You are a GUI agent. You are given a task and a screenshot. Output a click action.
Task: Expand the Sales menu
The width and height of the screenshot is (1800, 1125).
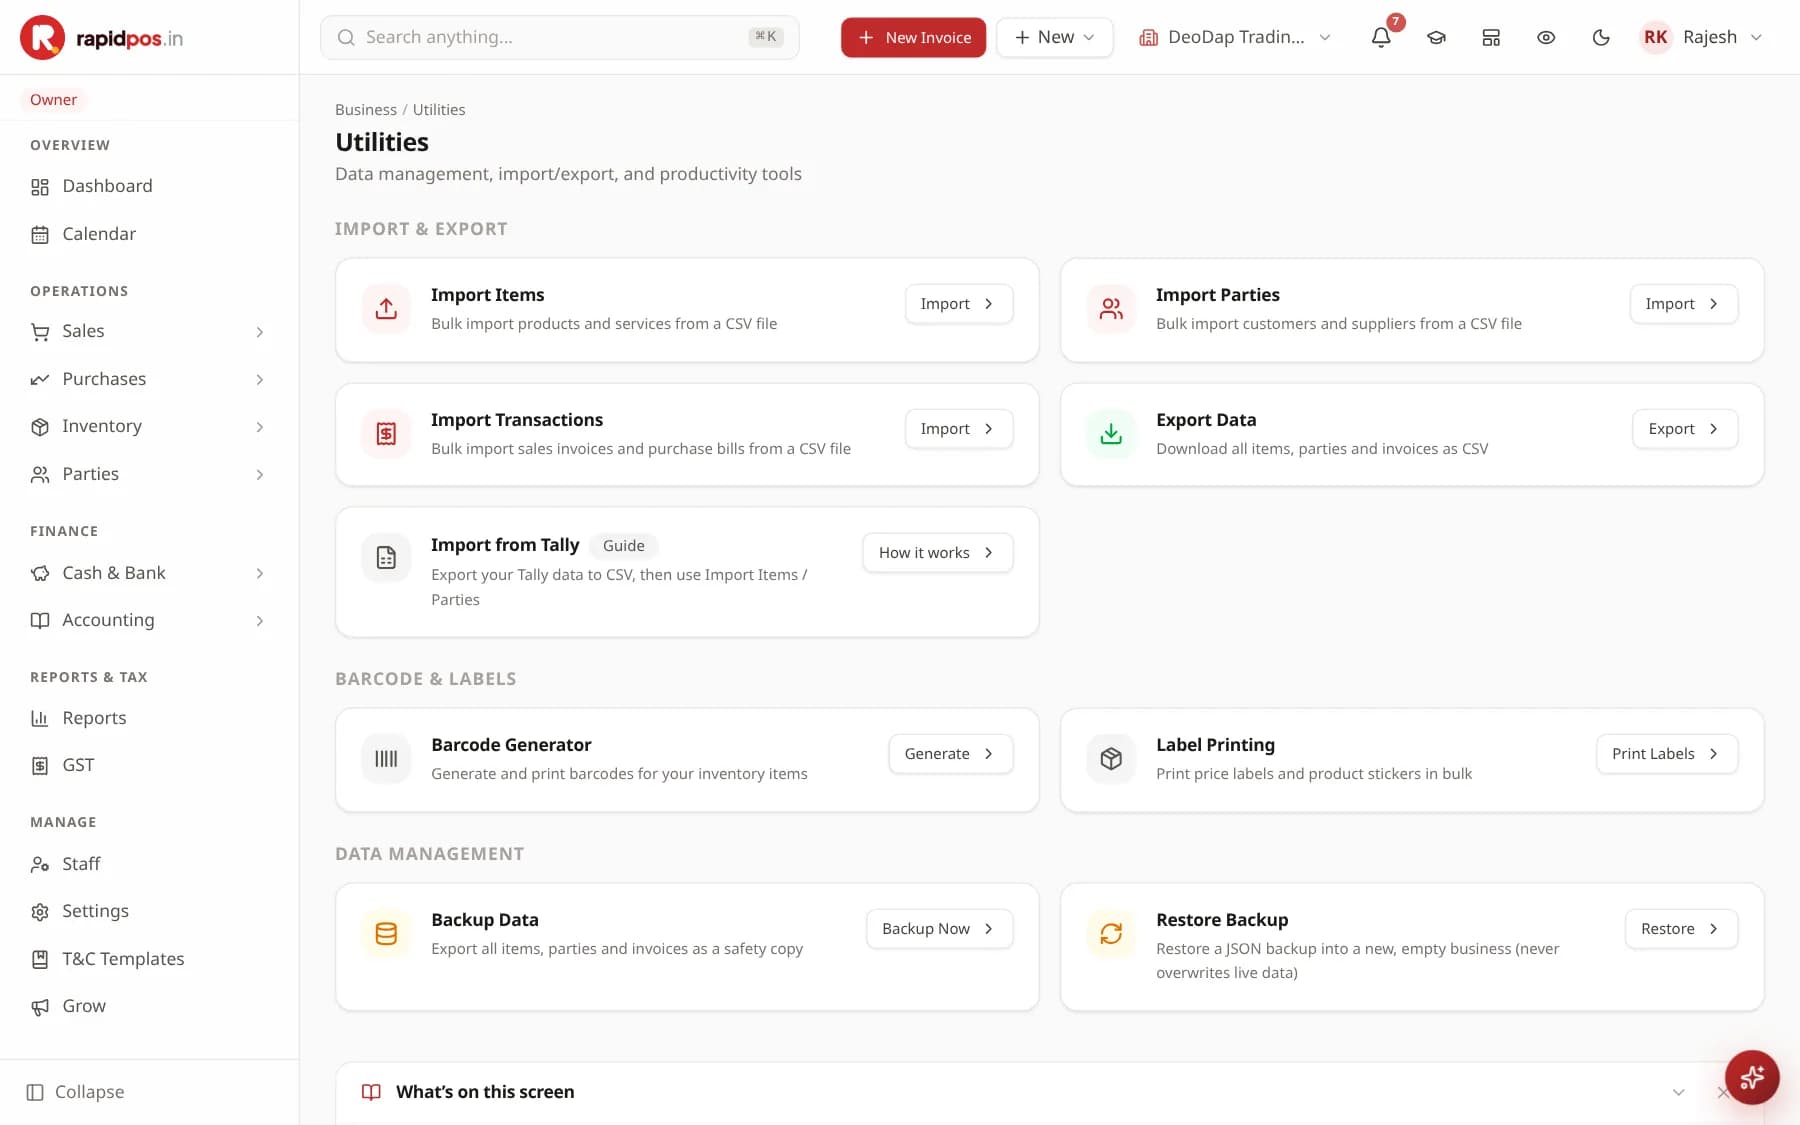pos(150,331)
